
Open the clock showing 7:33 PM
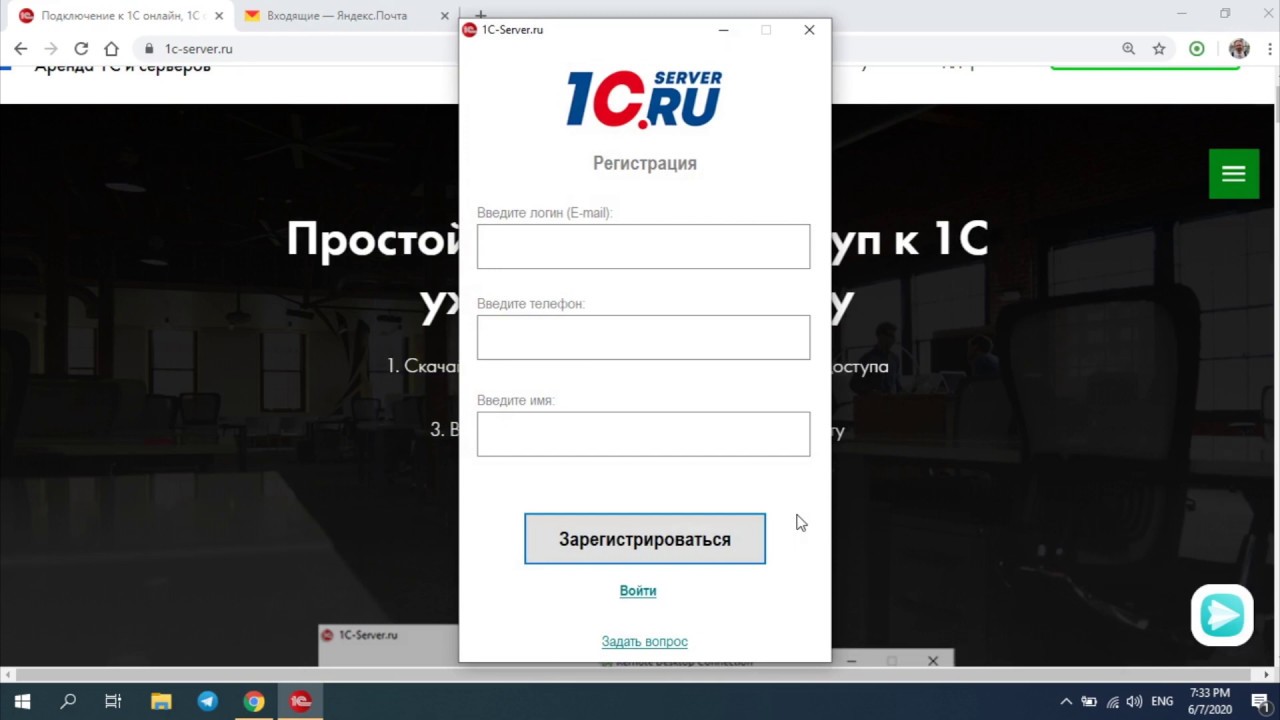click(1210, 701)
